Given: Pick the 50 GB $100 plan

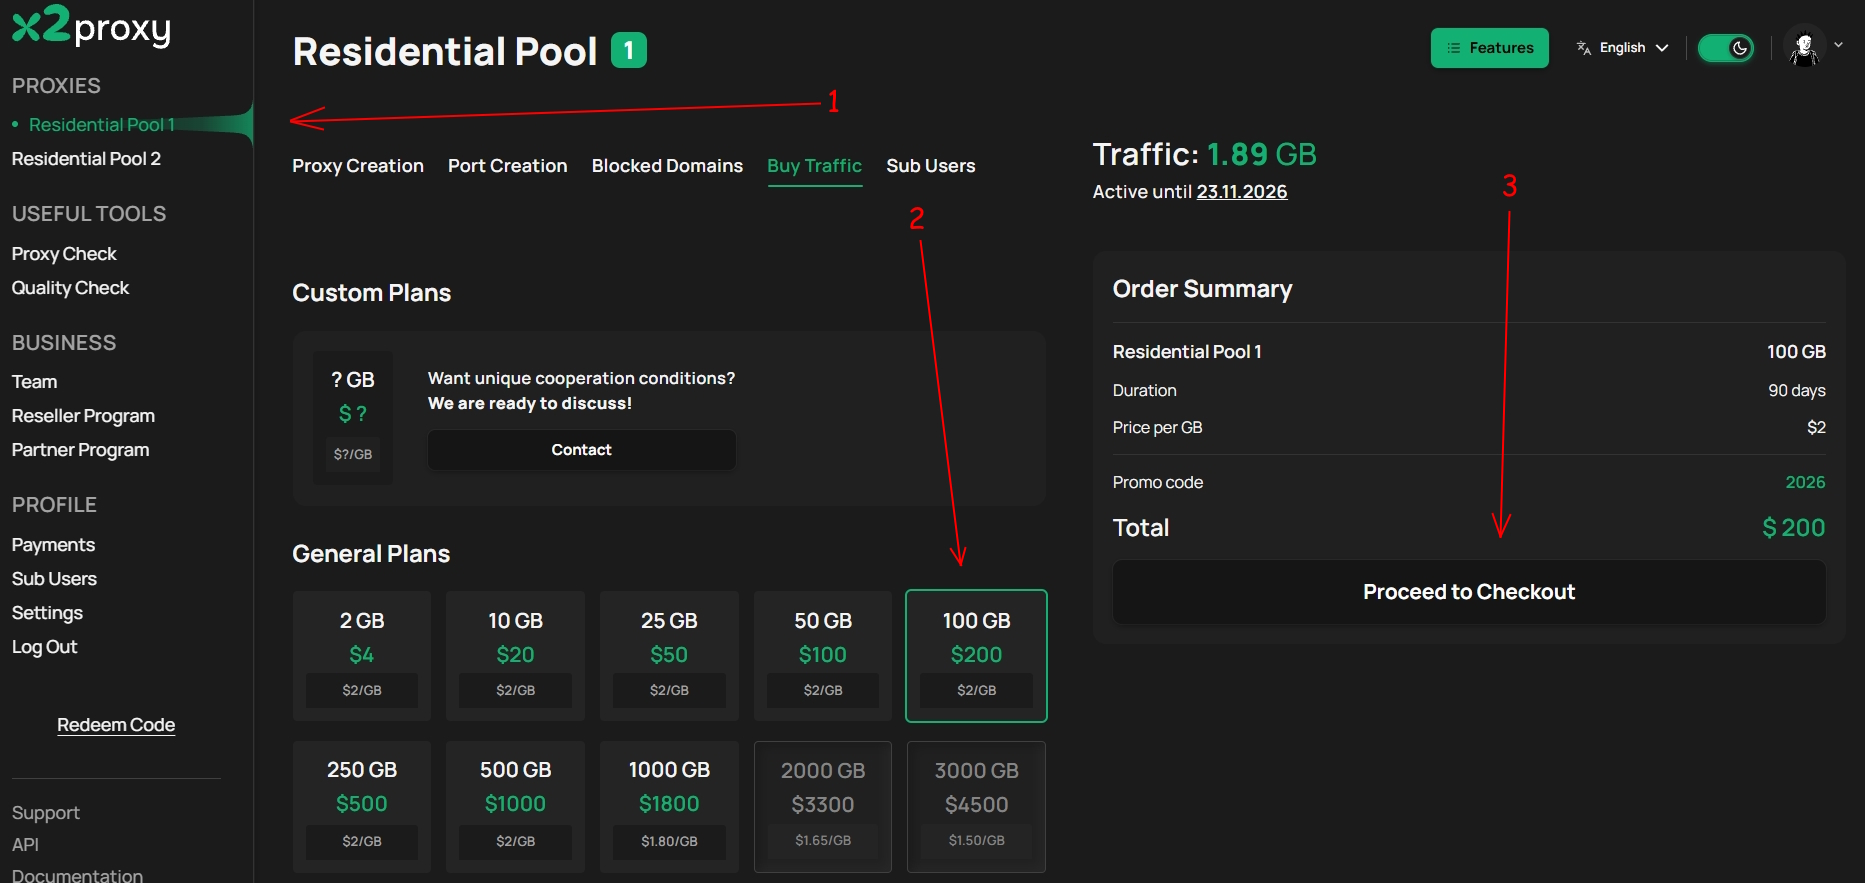Looking at the screenshot, I should click(823, 656).
